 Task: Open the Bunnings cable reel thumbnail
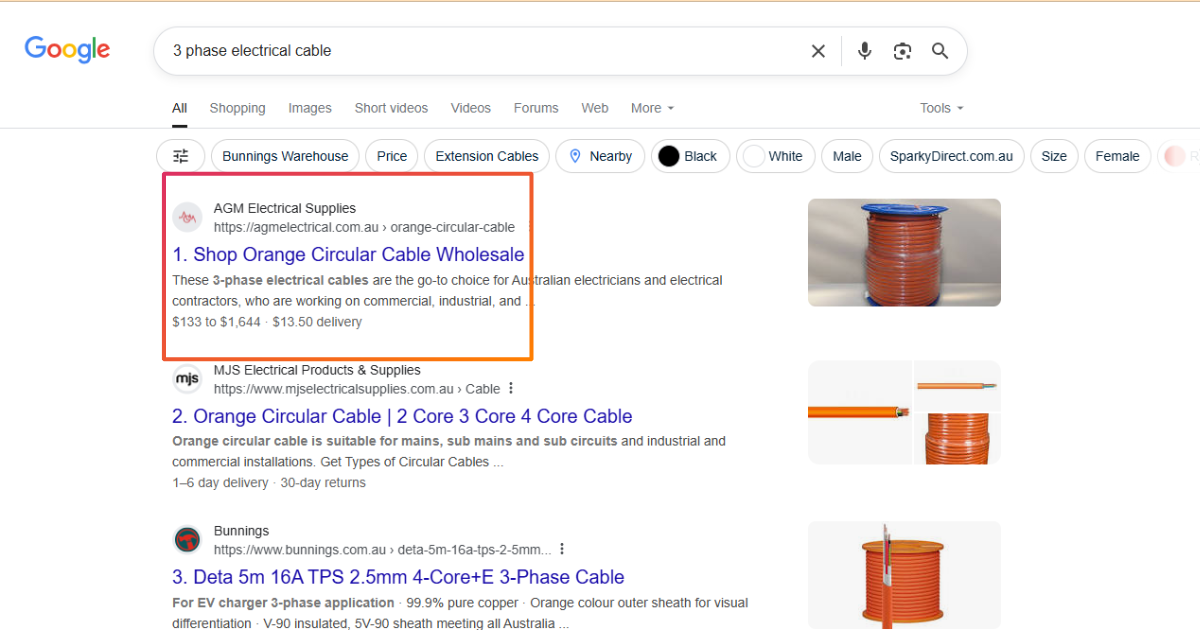click(904, 575)
